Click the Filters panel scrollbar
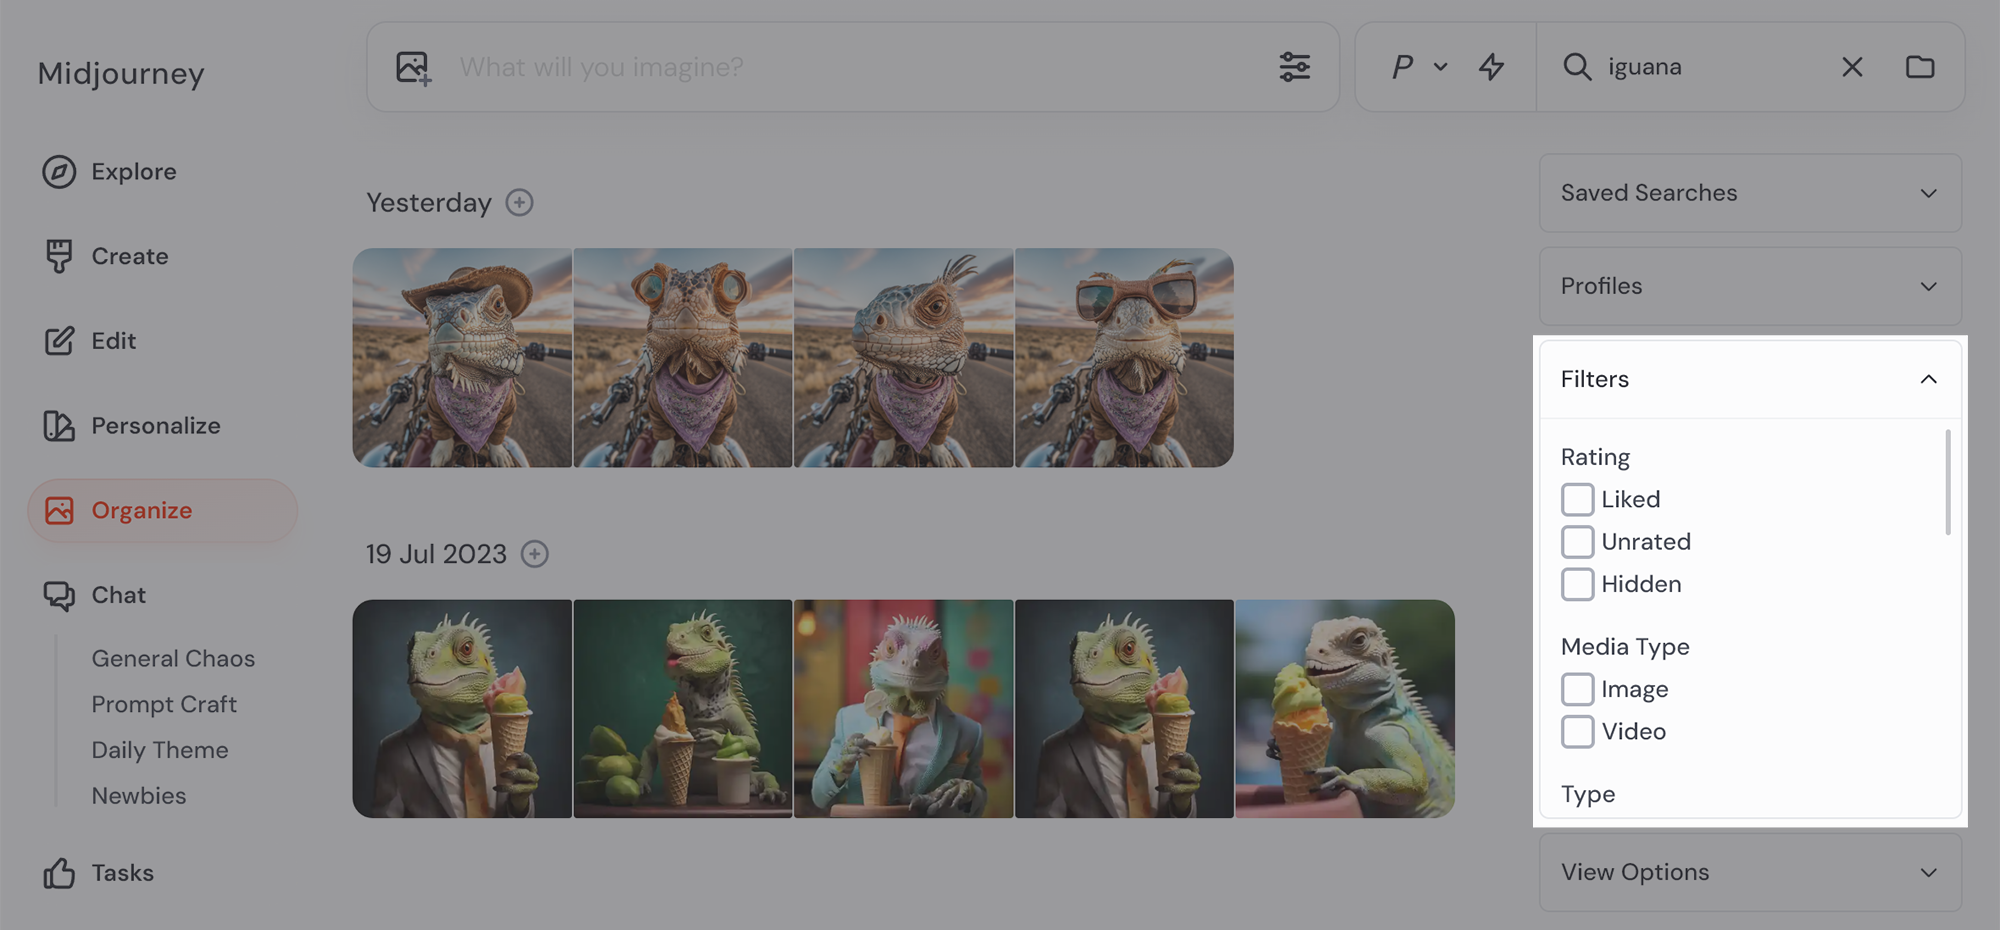The image size is (2000, 930). [1948, 482]
